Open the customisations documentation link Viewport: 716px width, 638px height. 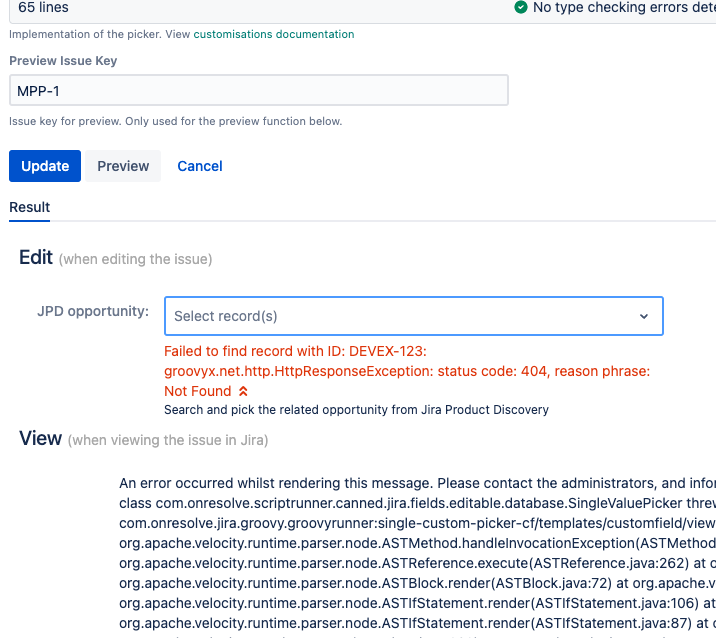pyautogui.click(x=274, y=34)
